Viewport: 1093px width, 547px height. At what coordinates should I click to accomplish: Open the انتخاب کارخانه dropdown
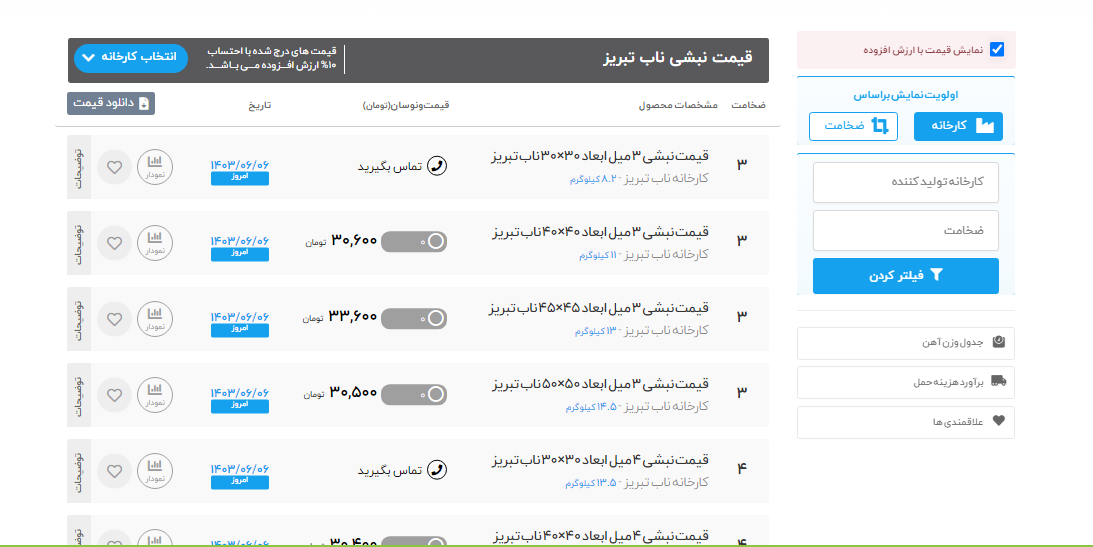pyautogui.click(x=131, y=57)
